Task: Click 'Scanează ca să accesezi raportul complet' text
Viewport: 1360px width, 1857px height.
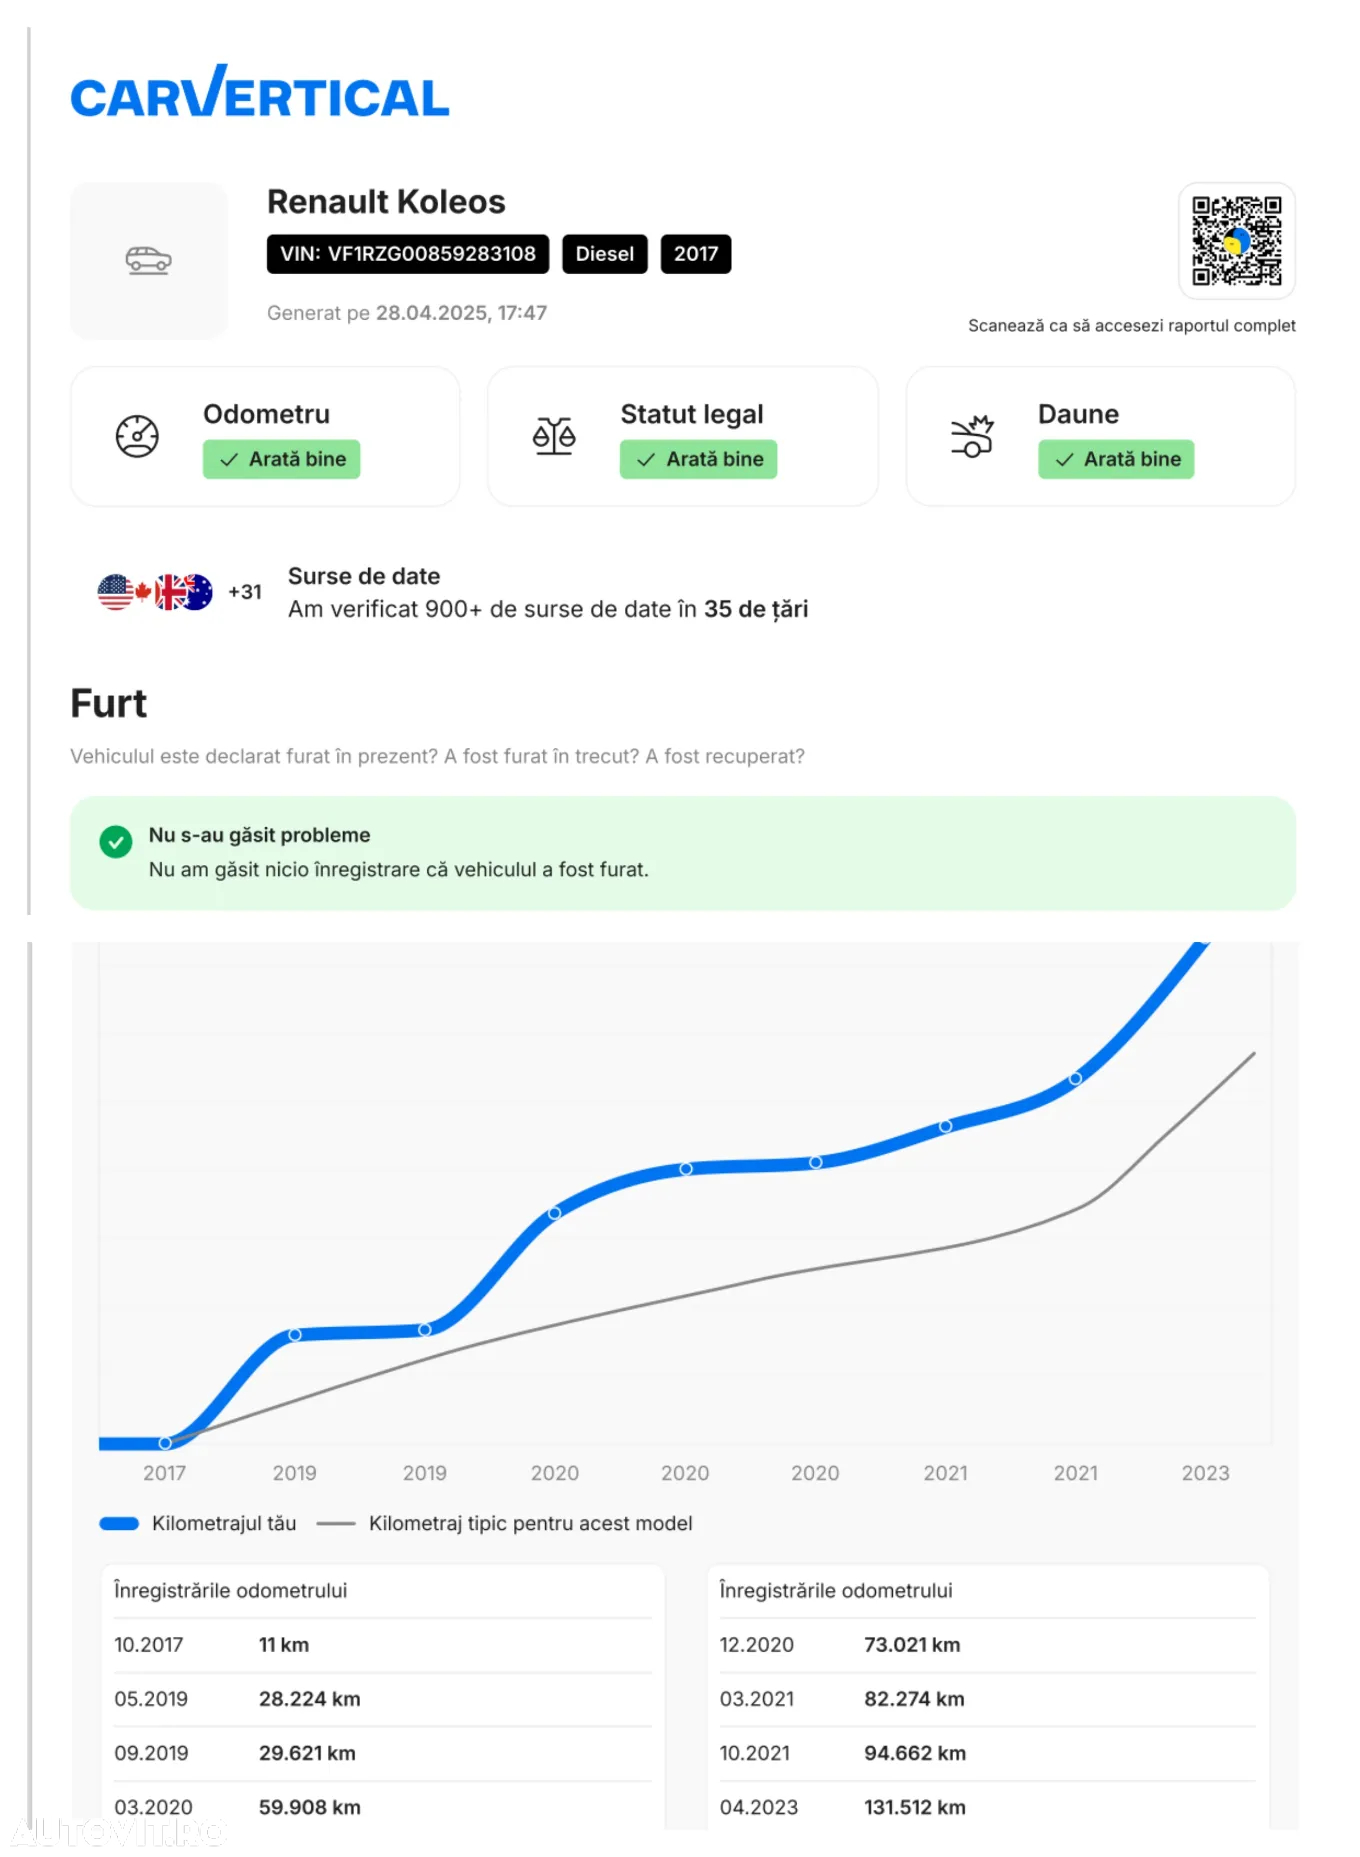Action: point(1131,326)
